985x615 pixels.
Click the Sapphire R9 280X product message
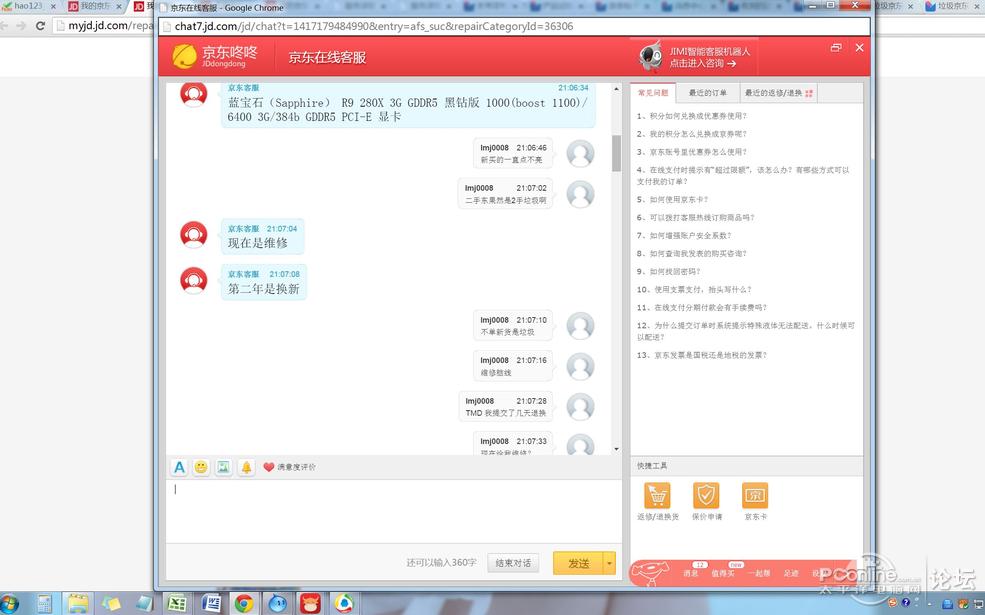pos(408,105)
